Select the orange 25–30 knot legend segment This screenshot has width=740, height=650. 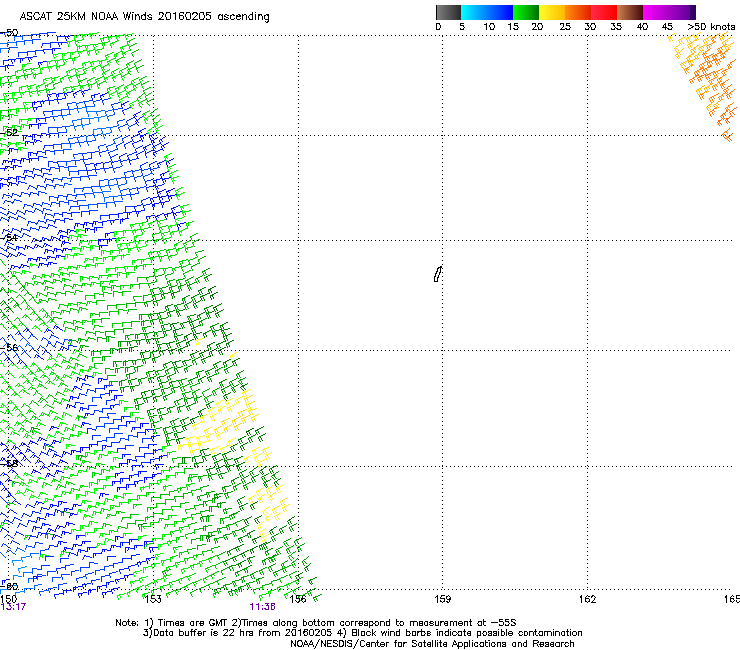(x=578, y=12)
